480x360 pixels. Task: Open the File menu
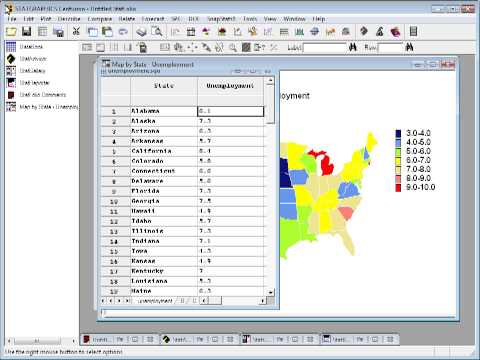click(x=12, y=19)
